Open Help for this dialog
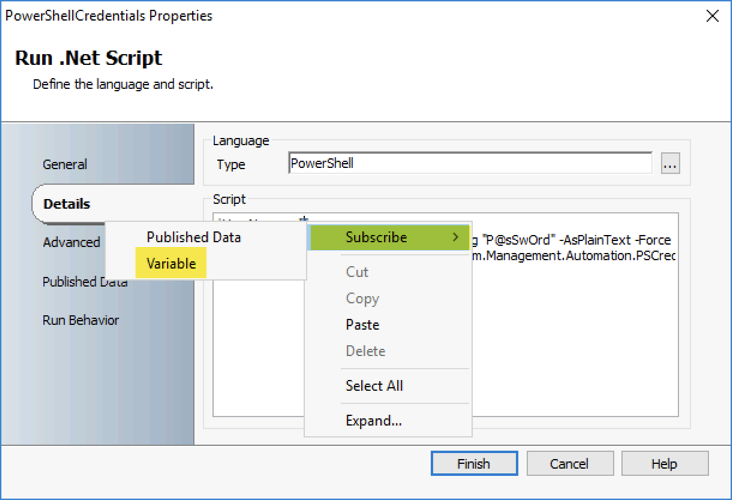Viewport: 732px width, 500px height. click(665, 464)
